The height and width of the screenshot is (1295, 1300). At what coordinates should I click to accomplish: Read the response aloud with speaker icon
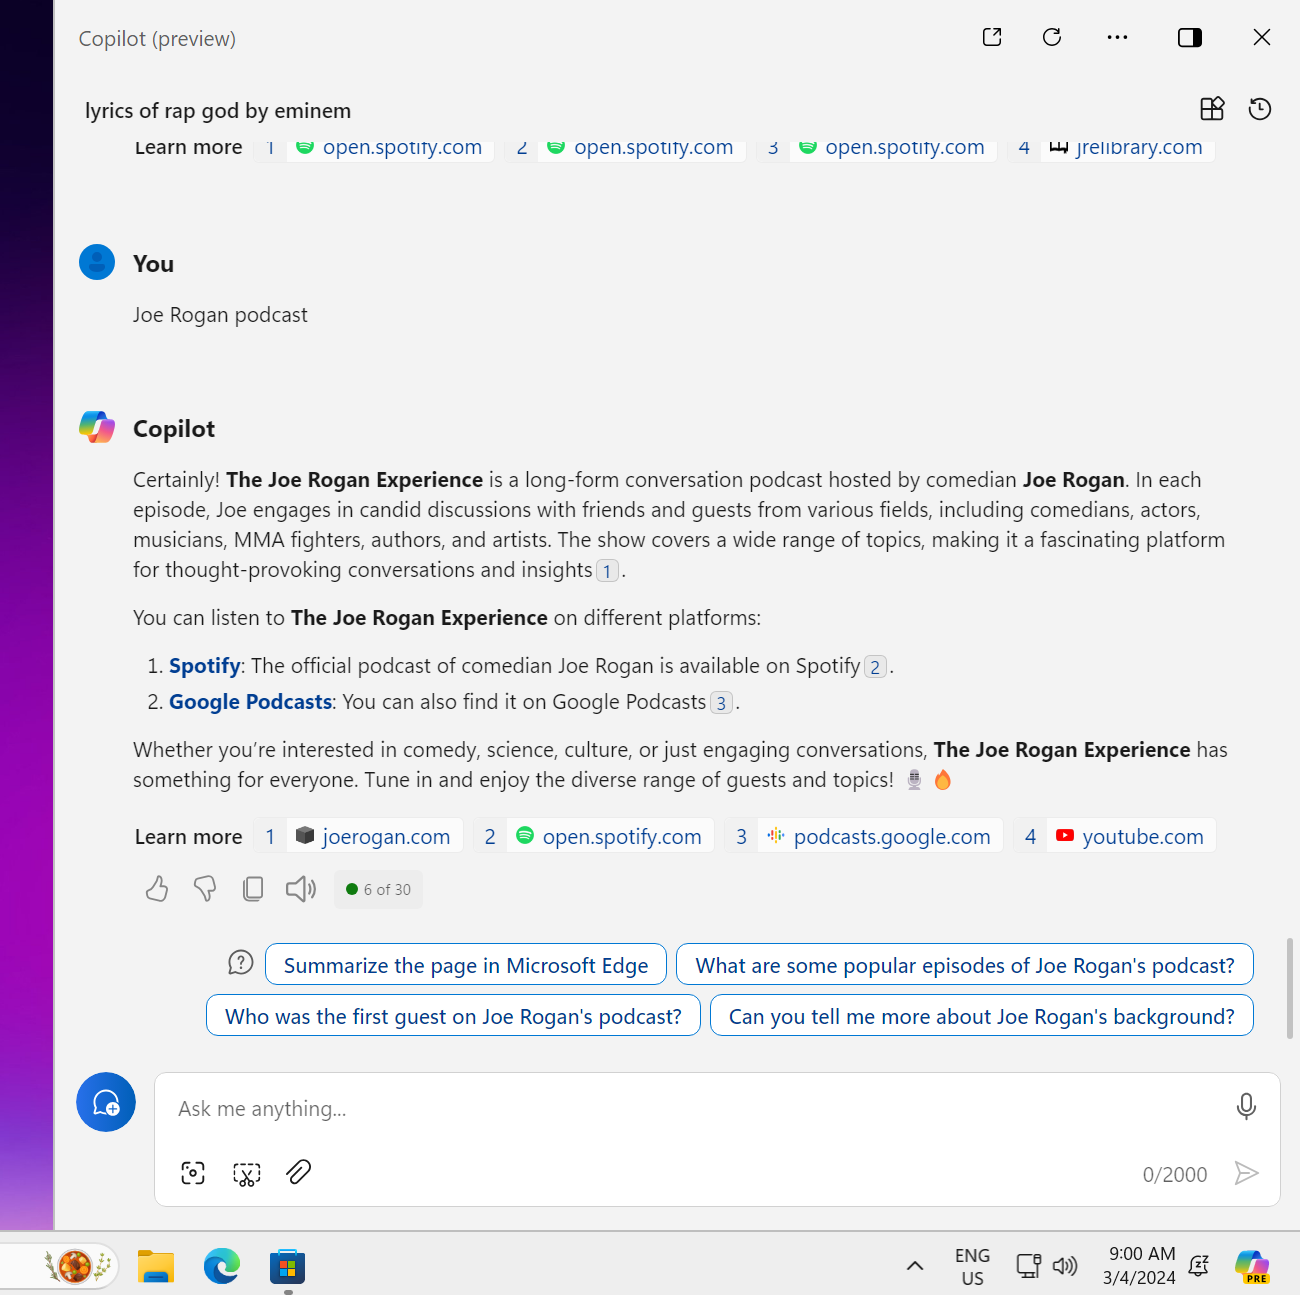tap(301, 888)
